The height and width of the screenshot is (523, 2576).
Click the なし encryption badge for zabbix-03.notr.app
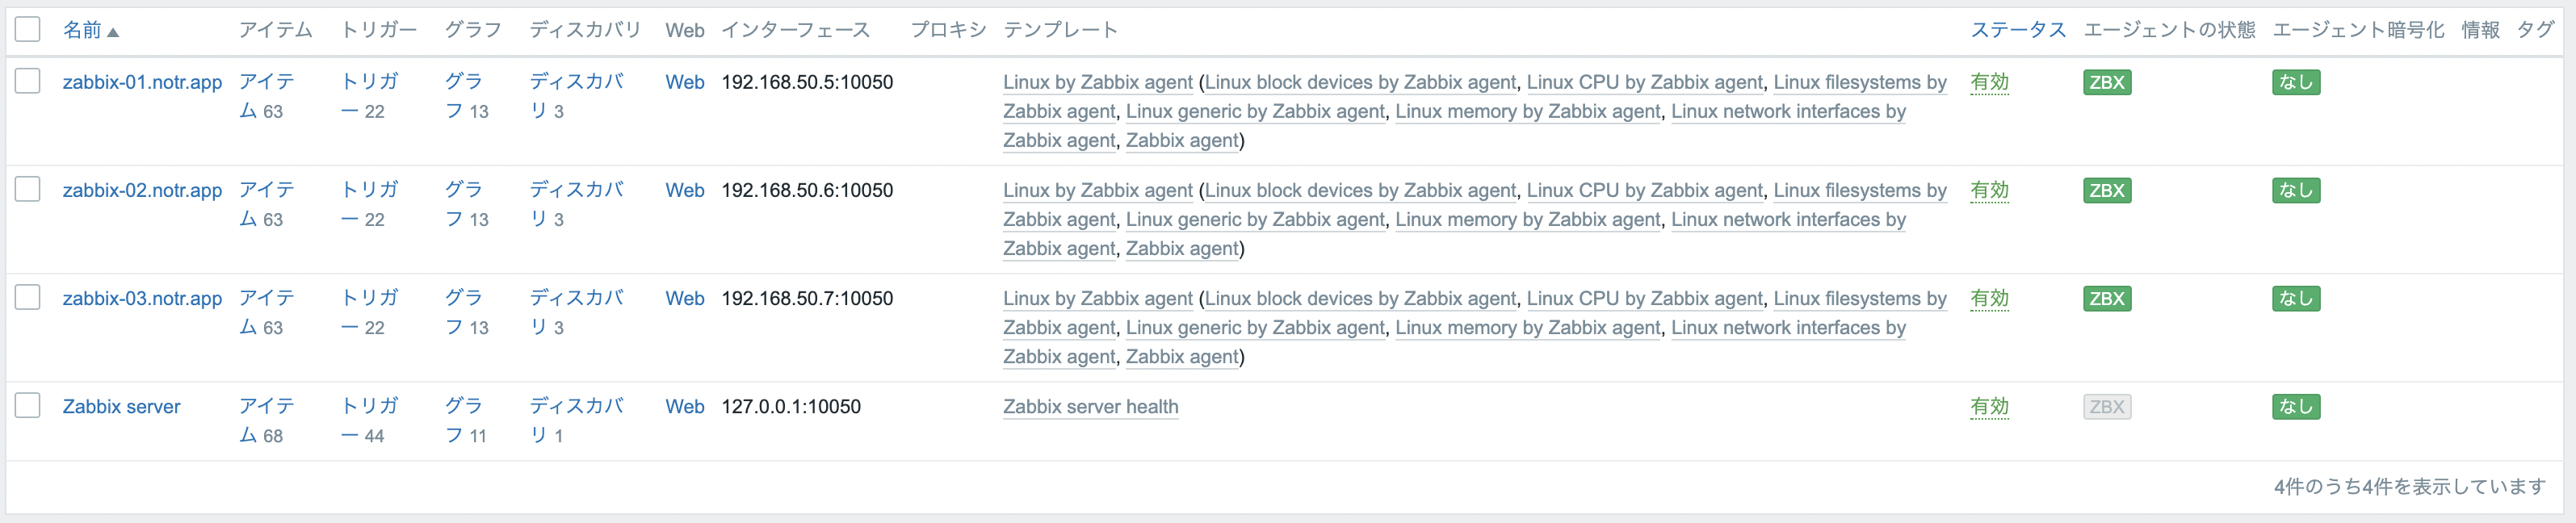coord(2295,298)
